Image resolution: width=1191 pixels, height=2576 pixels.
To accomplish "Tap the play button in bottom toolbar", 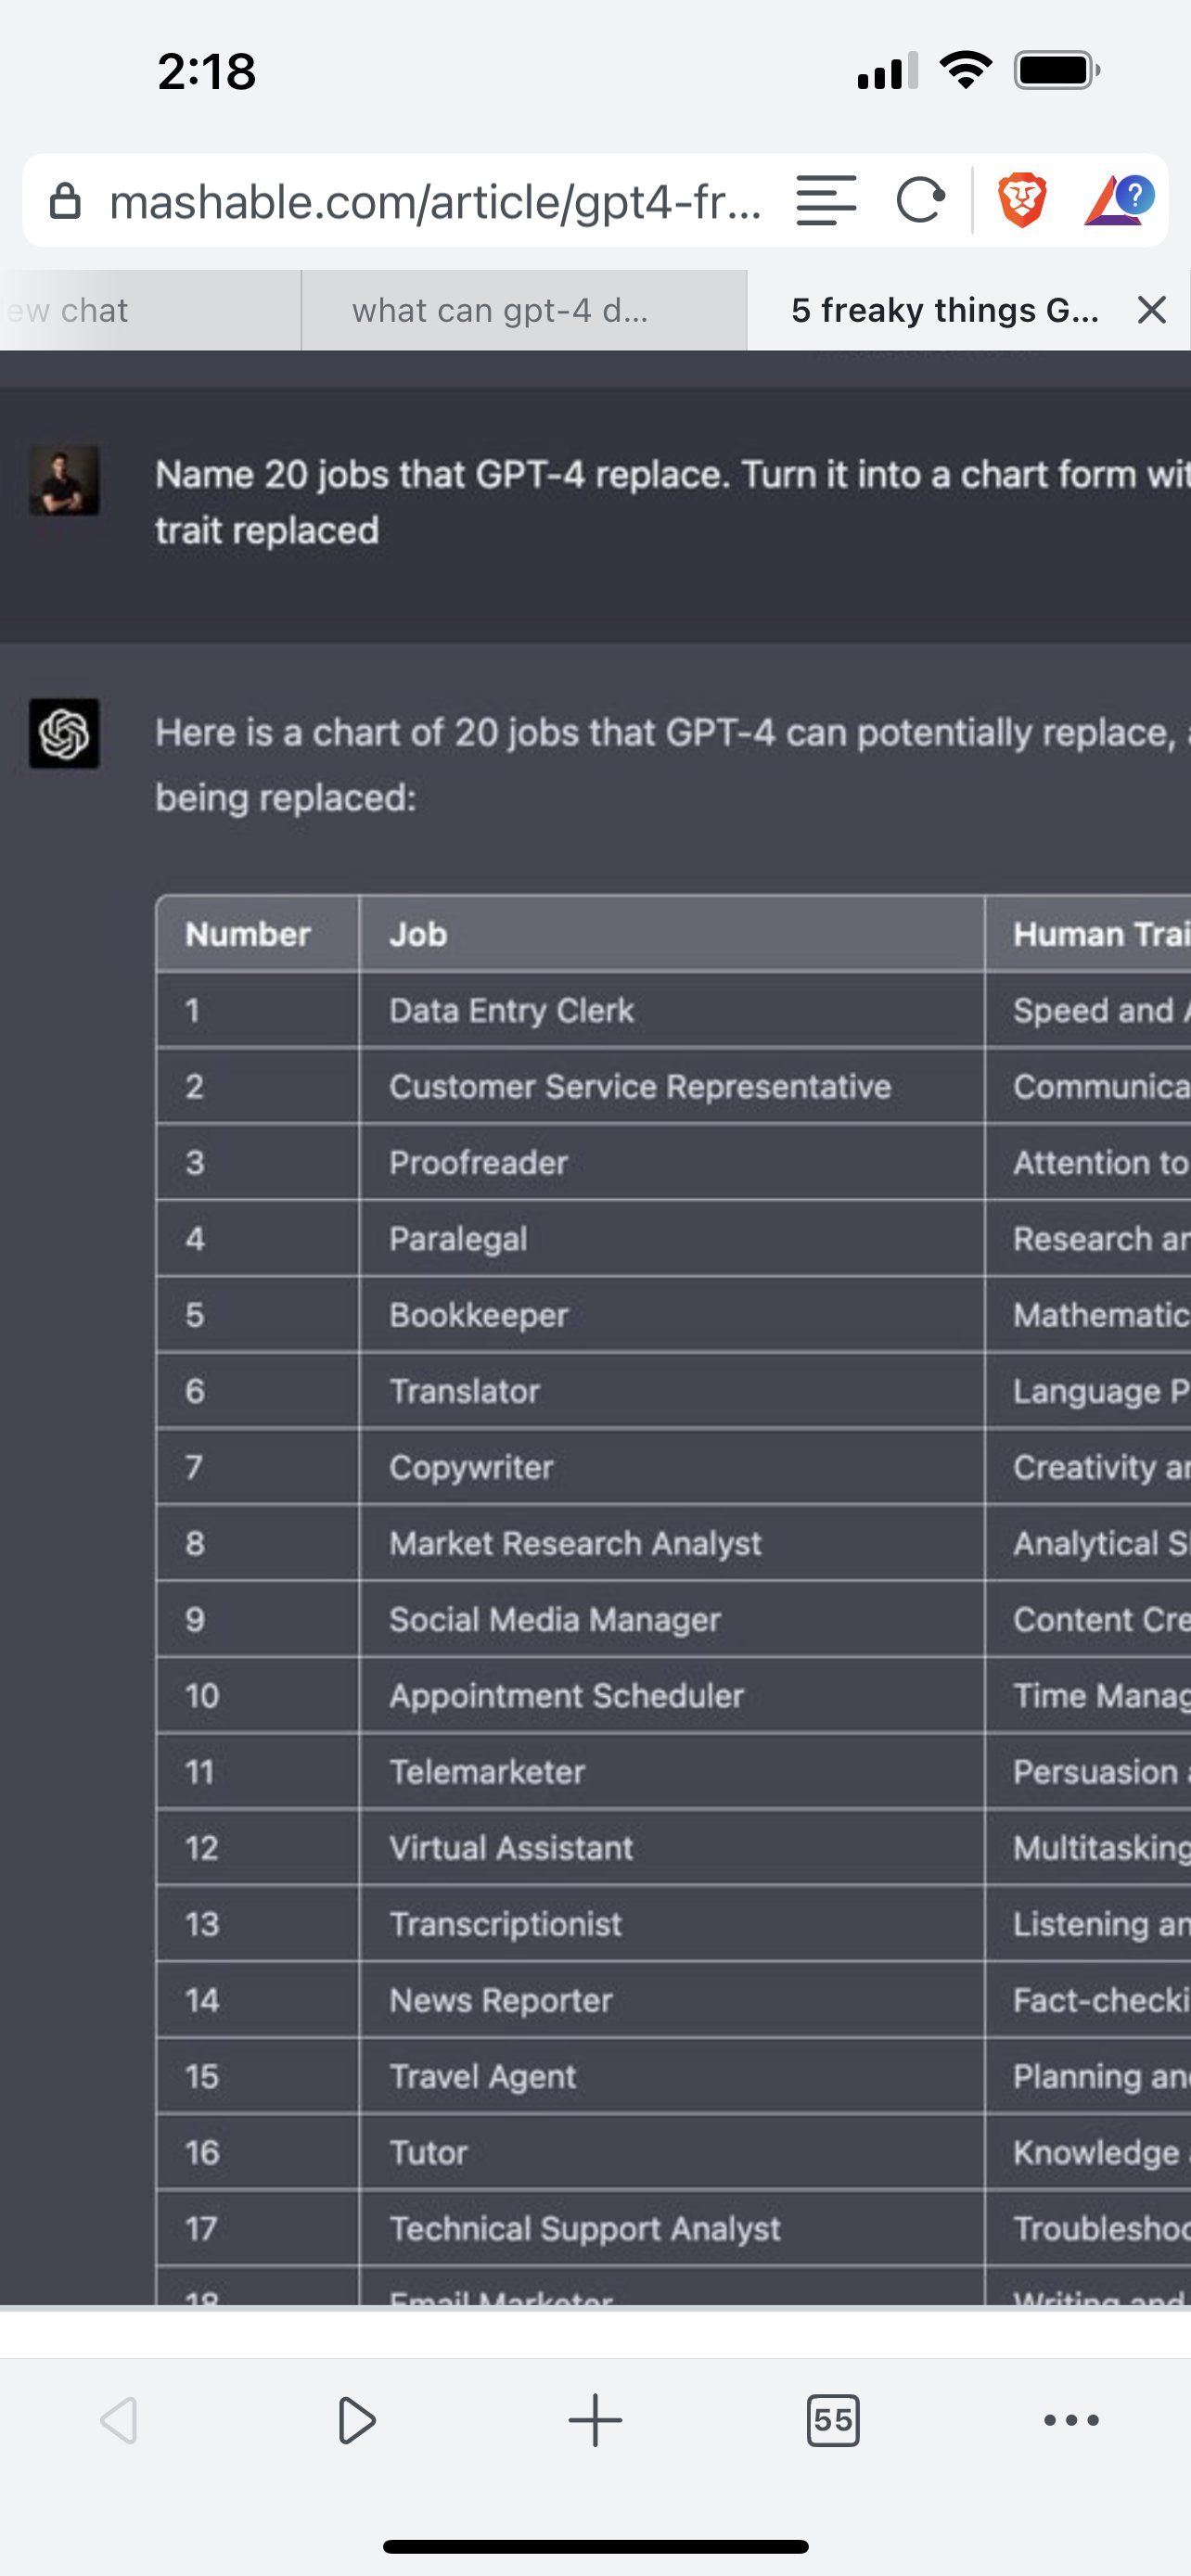I will (356, 2420).
